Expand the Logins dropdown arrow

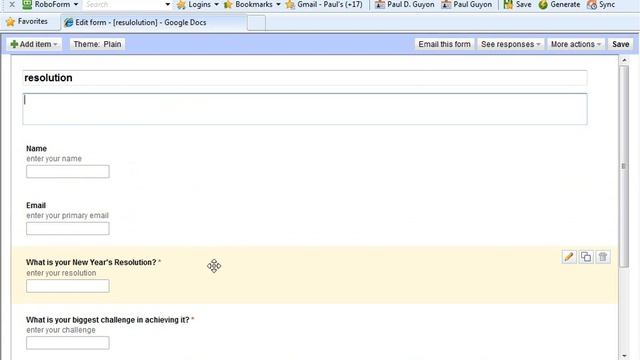[216, 4]
